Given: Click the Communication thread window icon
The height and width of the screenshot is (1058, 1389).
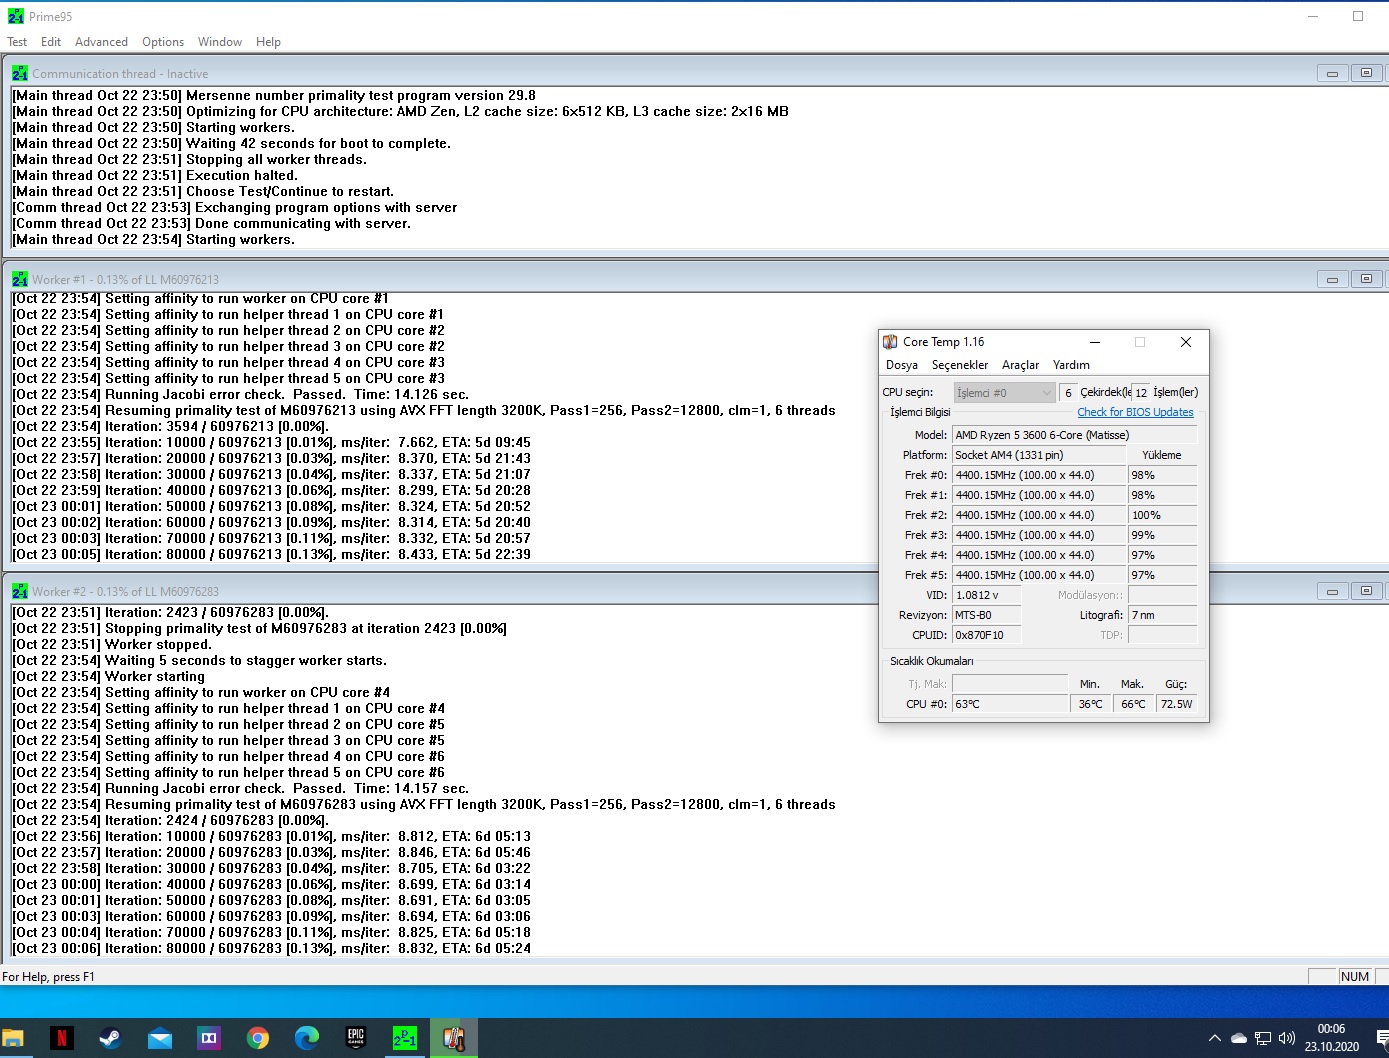Looking at the screenshot, I should tap(20, 73).
